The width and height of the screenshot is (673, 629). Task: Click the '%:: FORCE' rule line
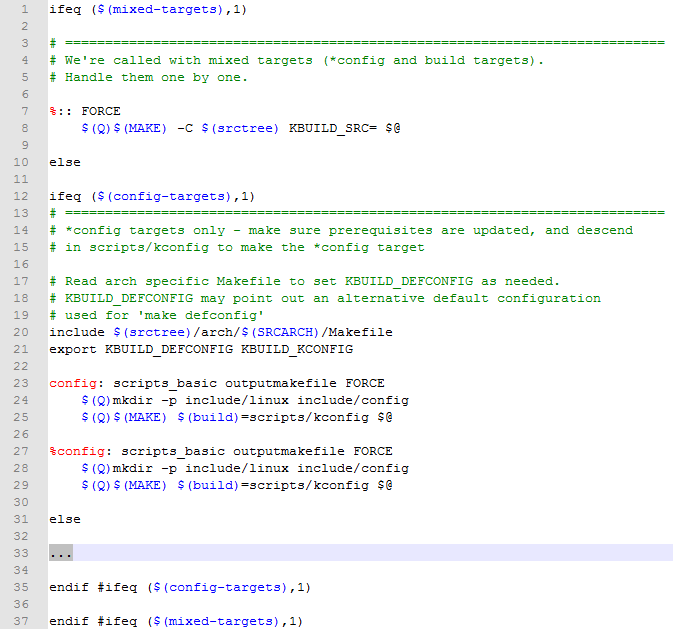pyautogui.click(x=85, y=112)
